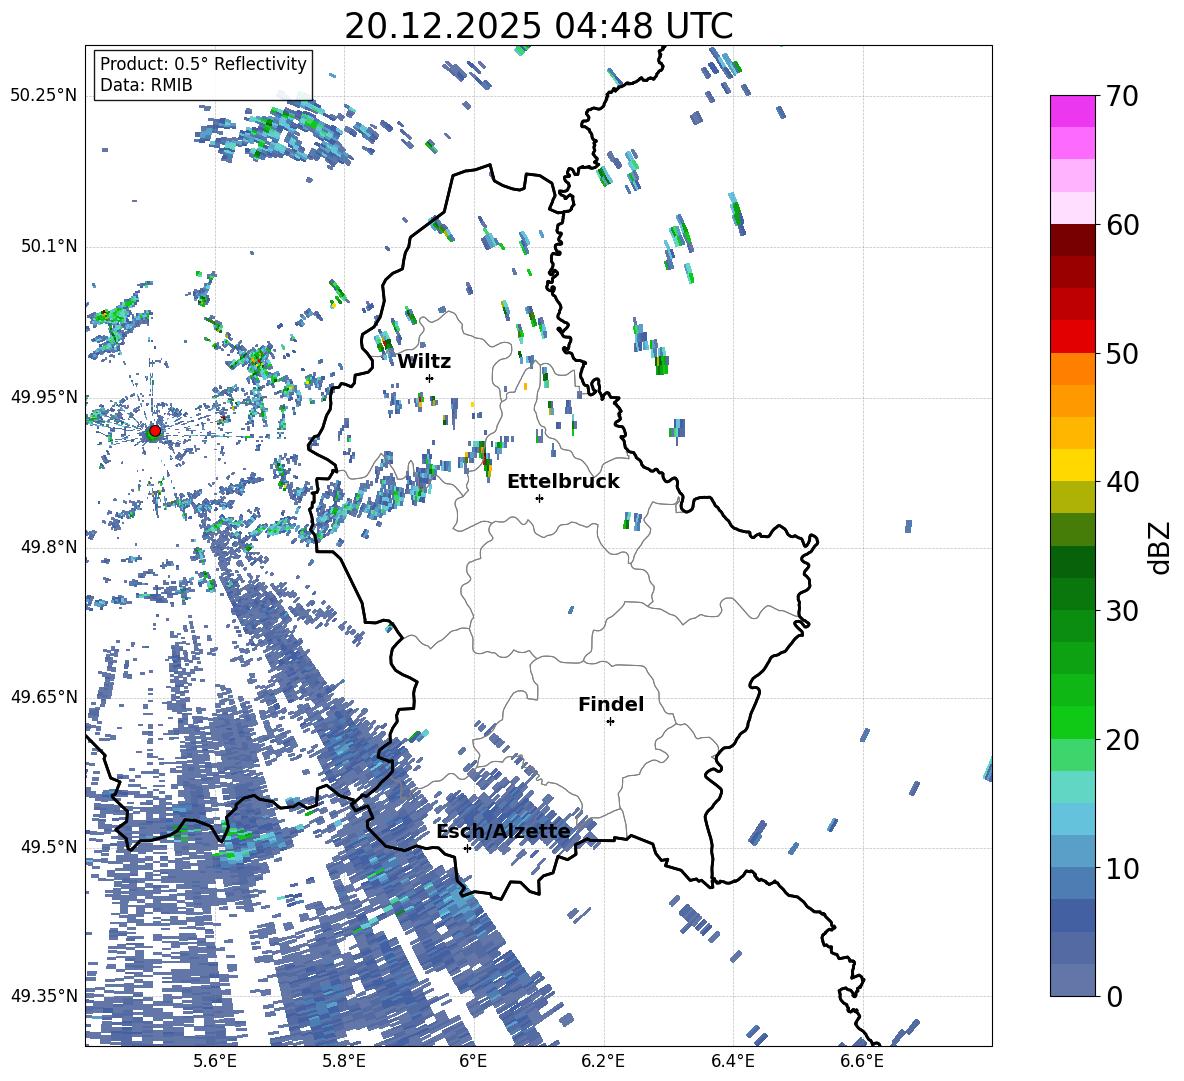Click the 49.35°N latitude tick label
The width and height of the screenshot is (1184, 1081).
(44, 996)
